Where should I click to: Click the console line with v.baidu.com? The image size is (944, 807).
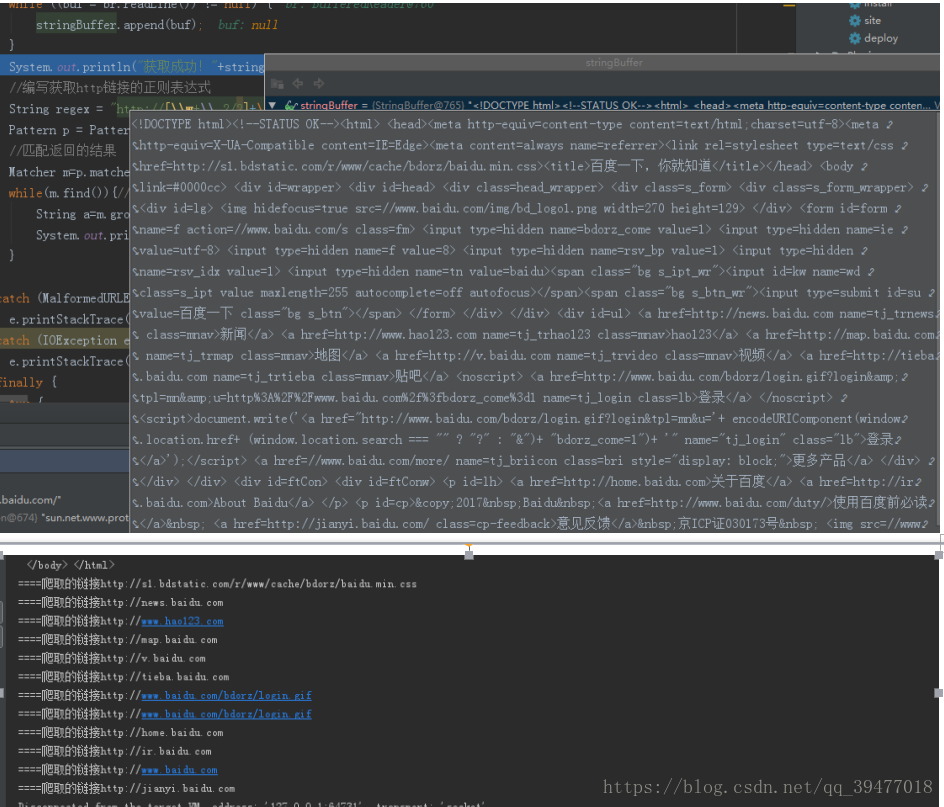point(111,658)
